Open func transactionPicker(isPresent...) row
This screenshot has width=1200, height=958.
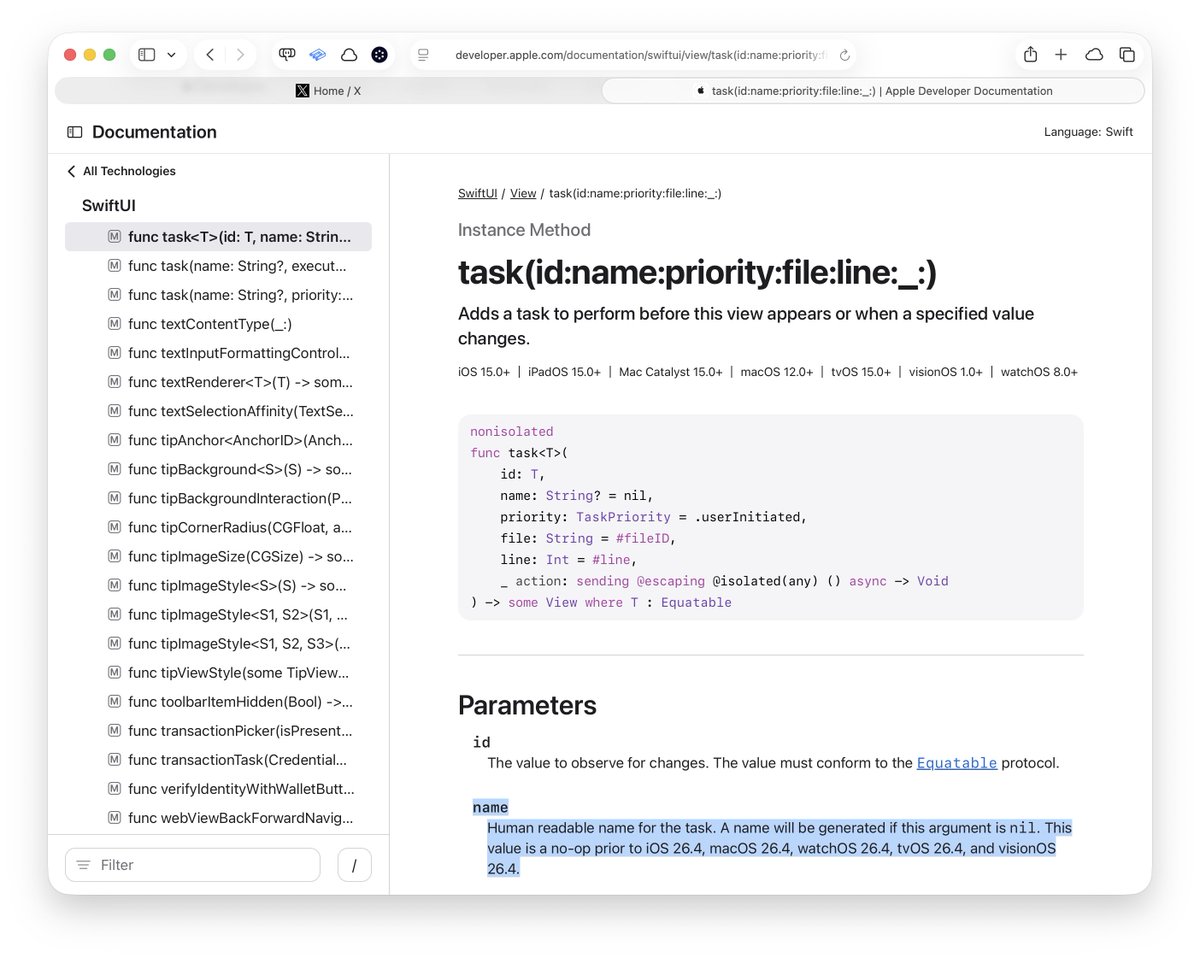pos(218,730)
